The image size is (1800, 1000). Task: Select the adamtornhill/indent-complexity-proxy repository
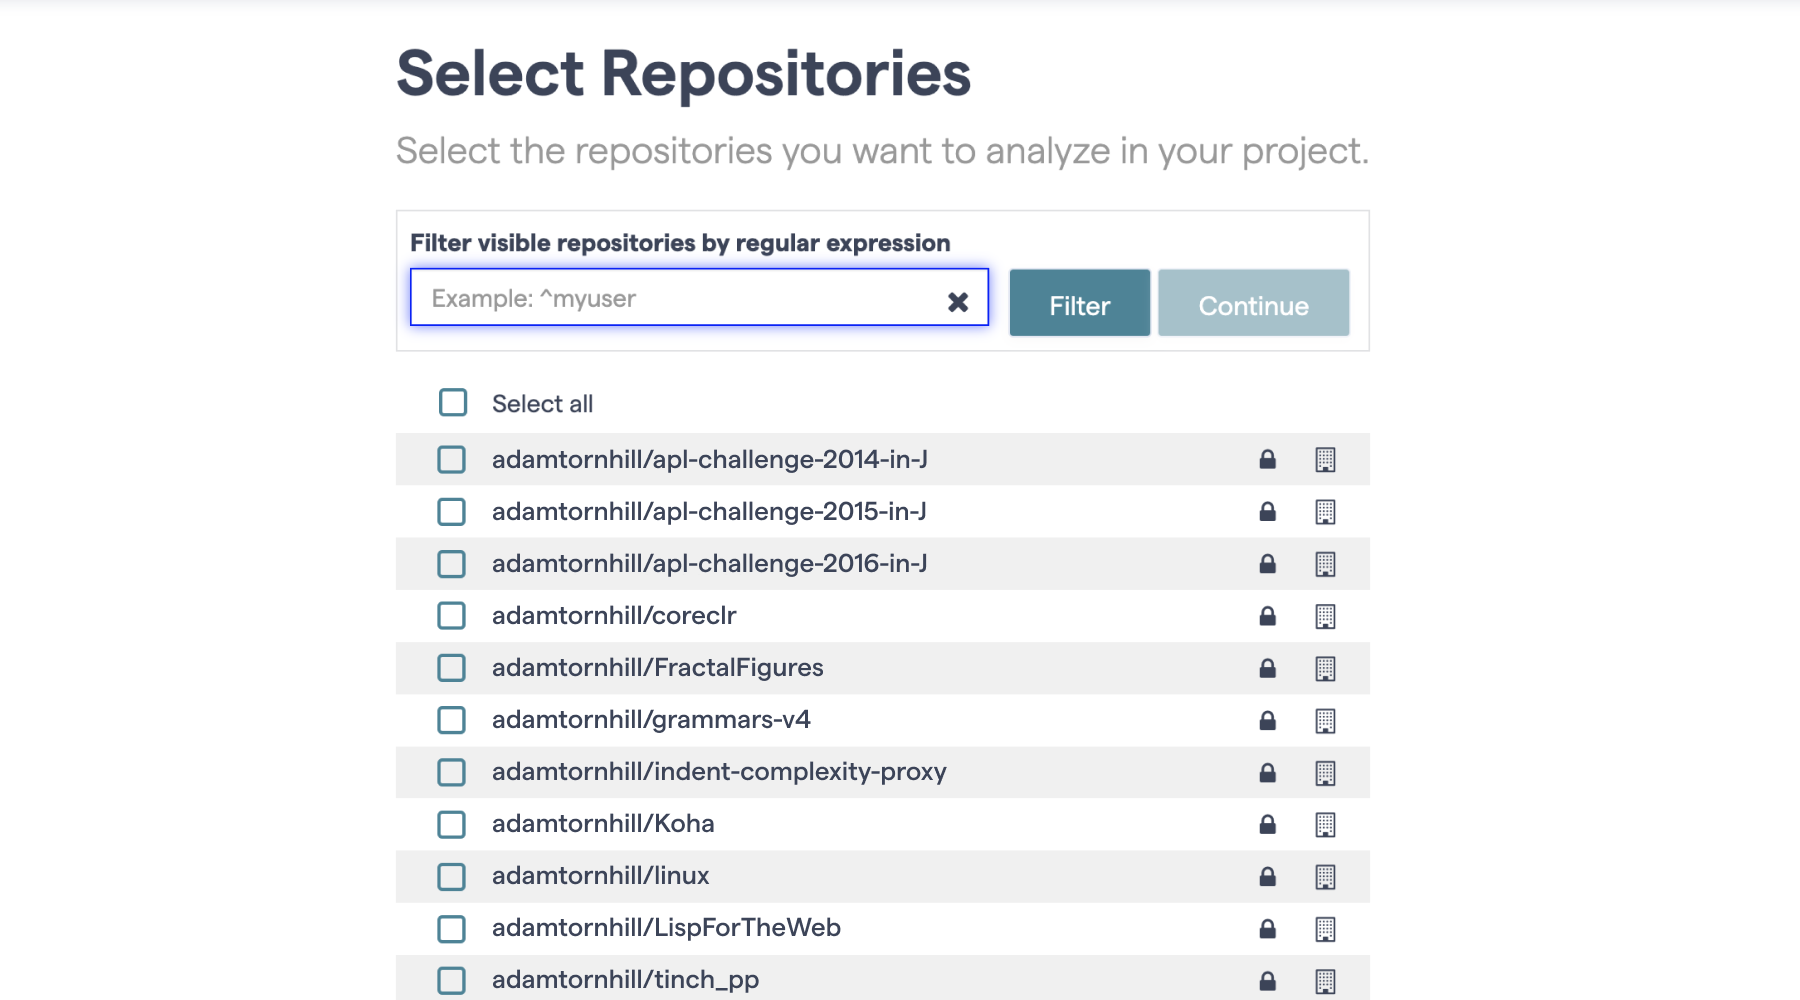click(x=452, y=771)
